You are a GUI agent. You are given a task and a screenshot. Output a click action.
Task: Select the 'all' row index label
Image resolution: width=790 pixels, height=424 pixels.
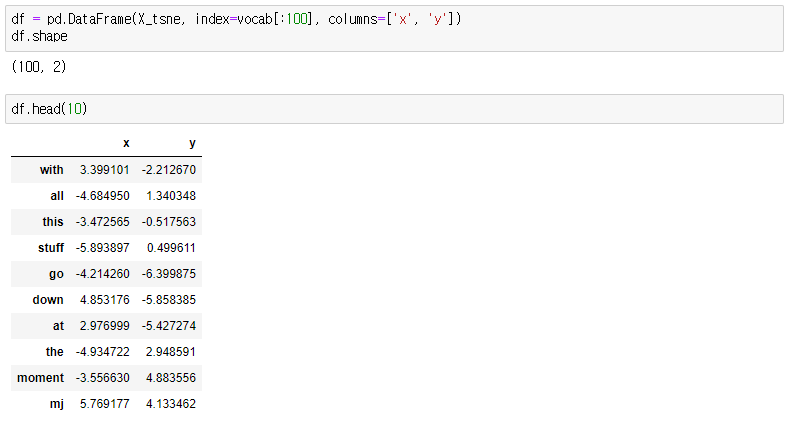tap(57, 196)
